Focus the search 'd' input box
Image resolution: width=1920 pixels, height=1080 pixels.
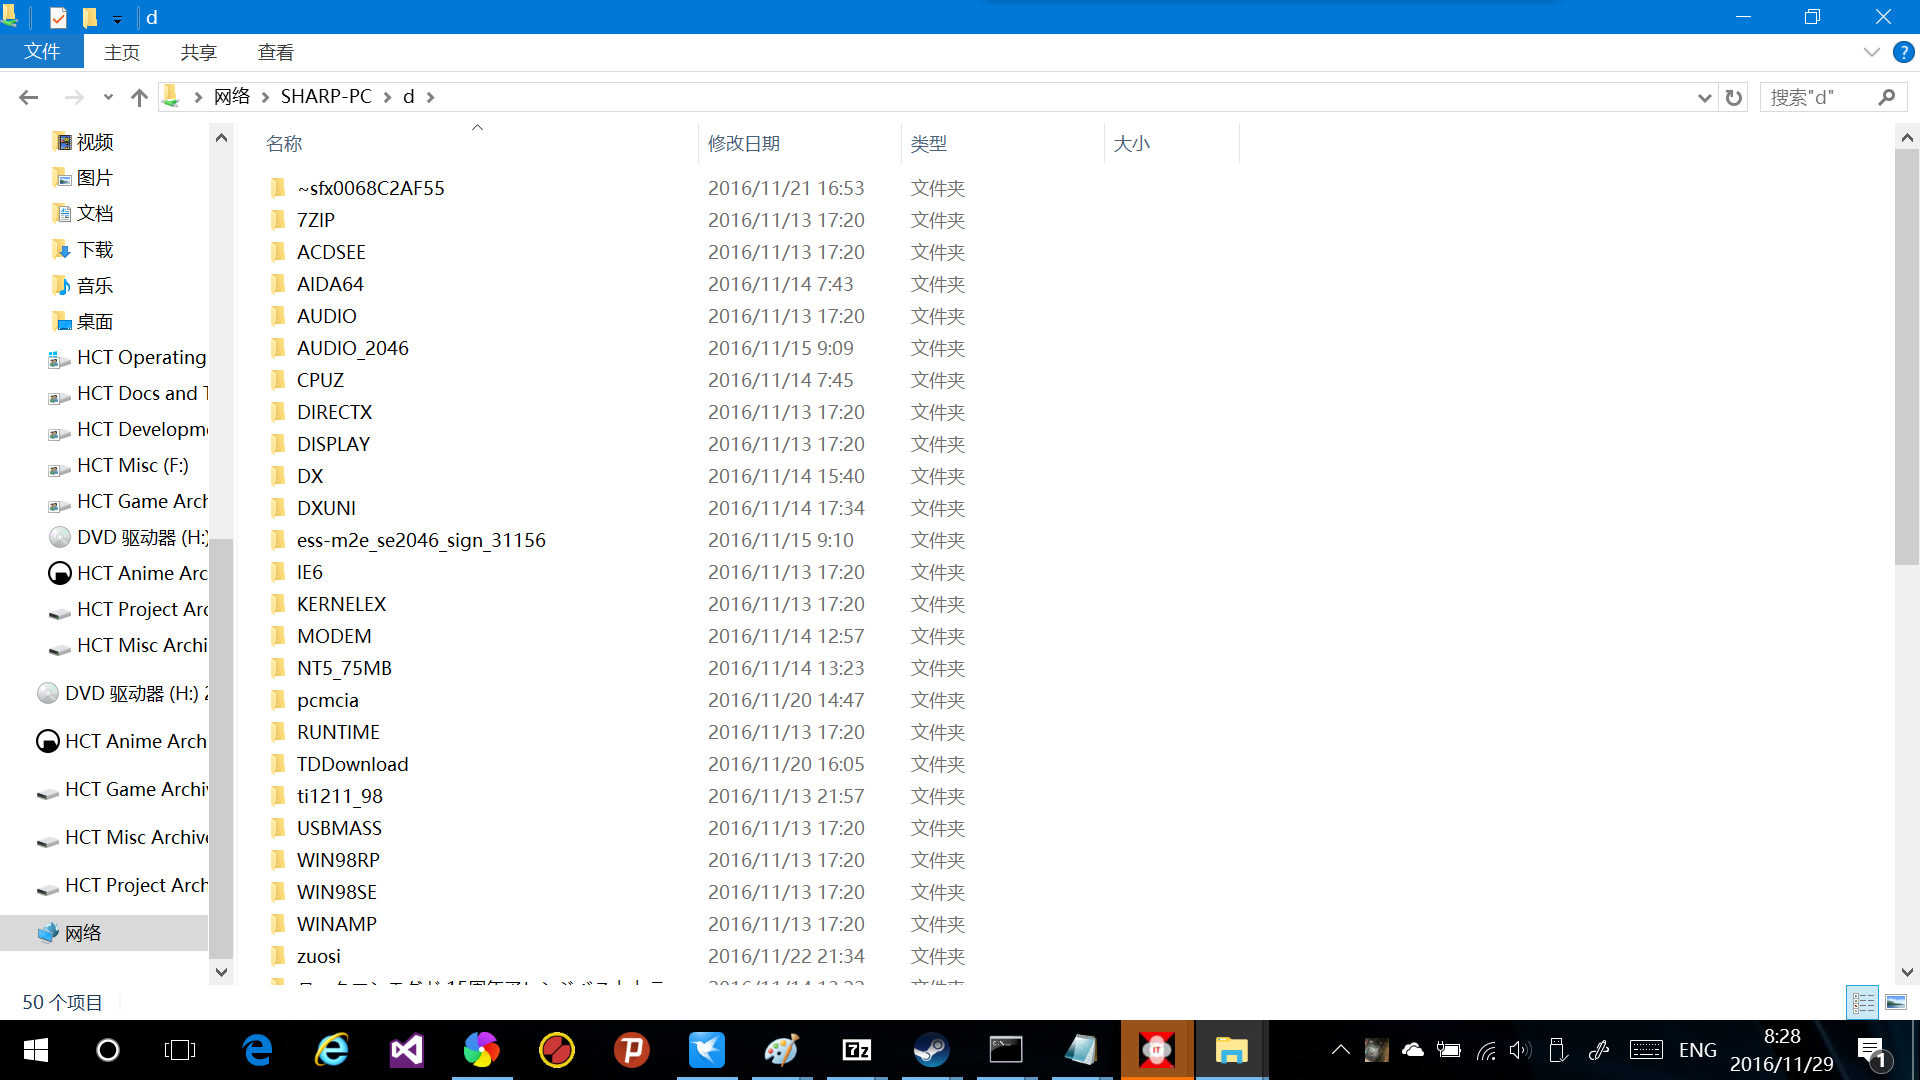pyautogui.click(x=1818, y=97)
